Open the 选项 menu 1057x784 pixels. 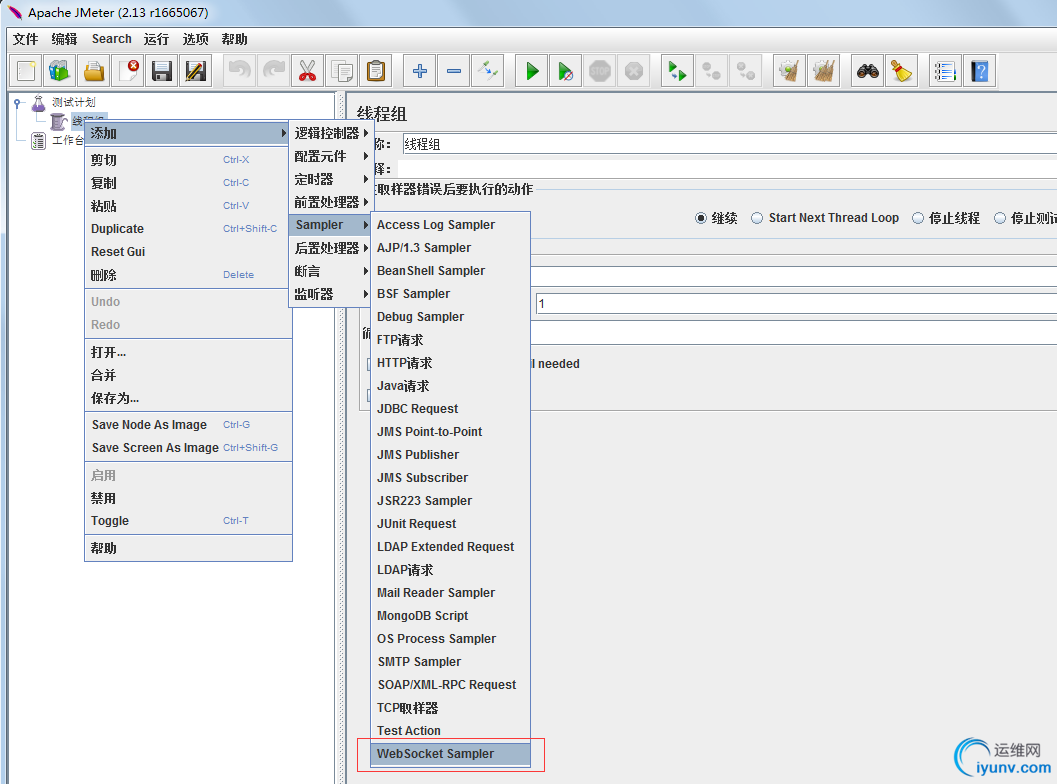(x=195, y=39)
